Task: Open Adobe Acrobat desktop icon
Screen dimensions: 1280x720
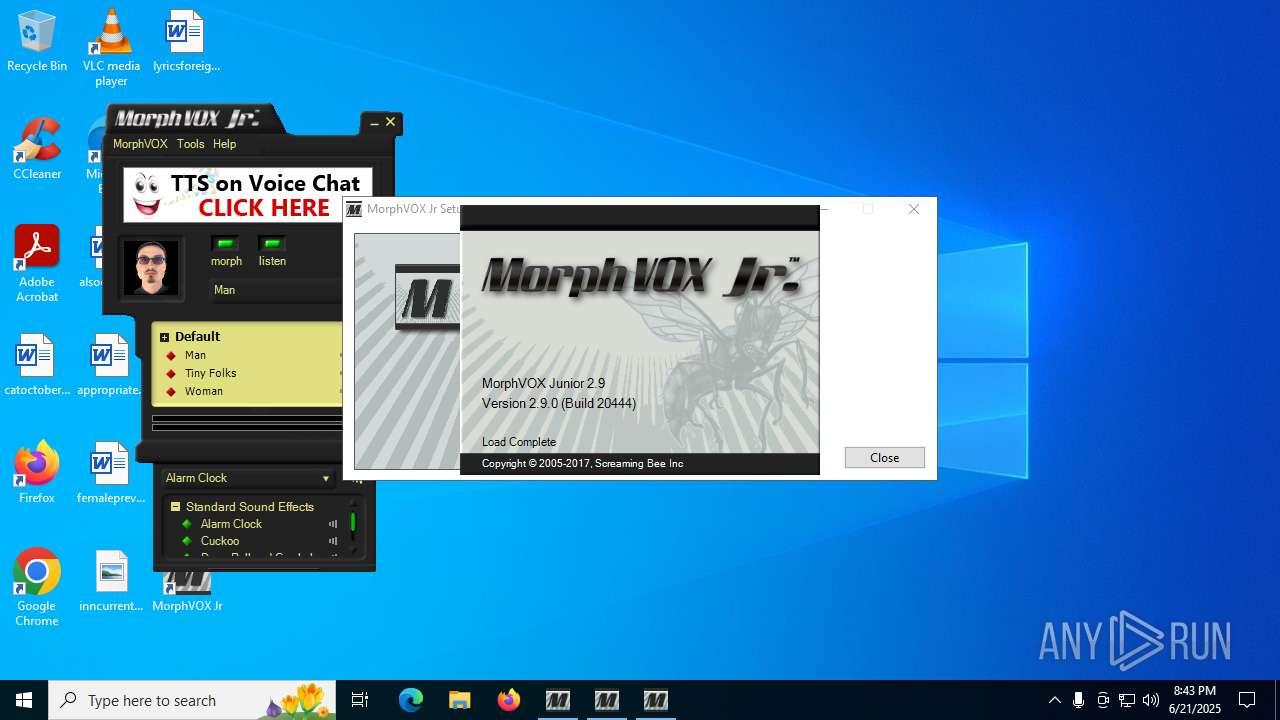Action: pyautogui.click(x=37, y=263)
